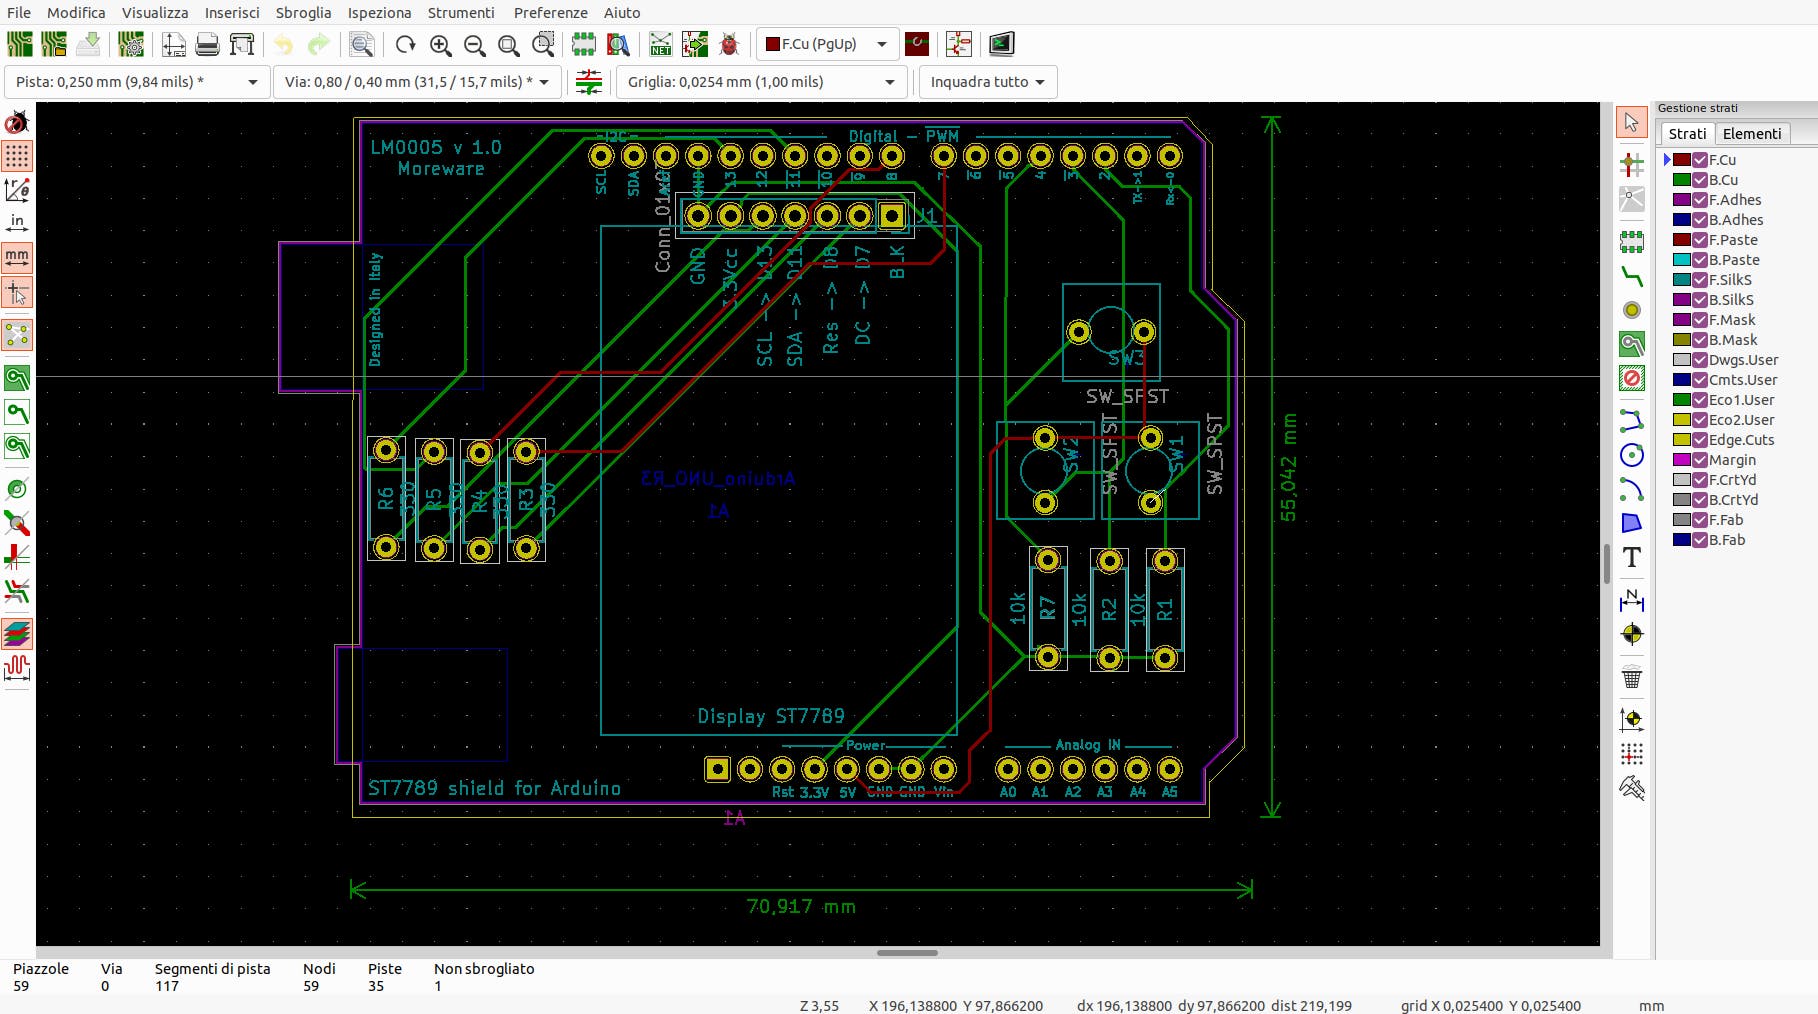Image resolution: width=1818 pixels, height=1014 pixels.
Task: Select the measure distance caliper tool
Action: pyautogui.click(x=1632, y=788)
